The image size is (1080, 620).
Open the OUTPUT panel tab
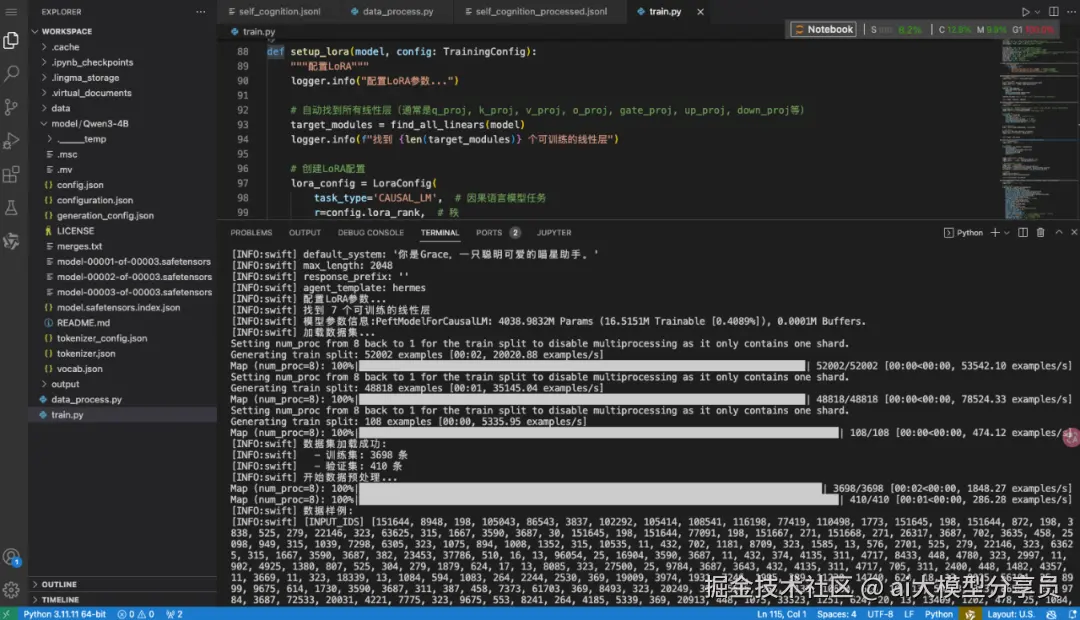click(305, 233)
